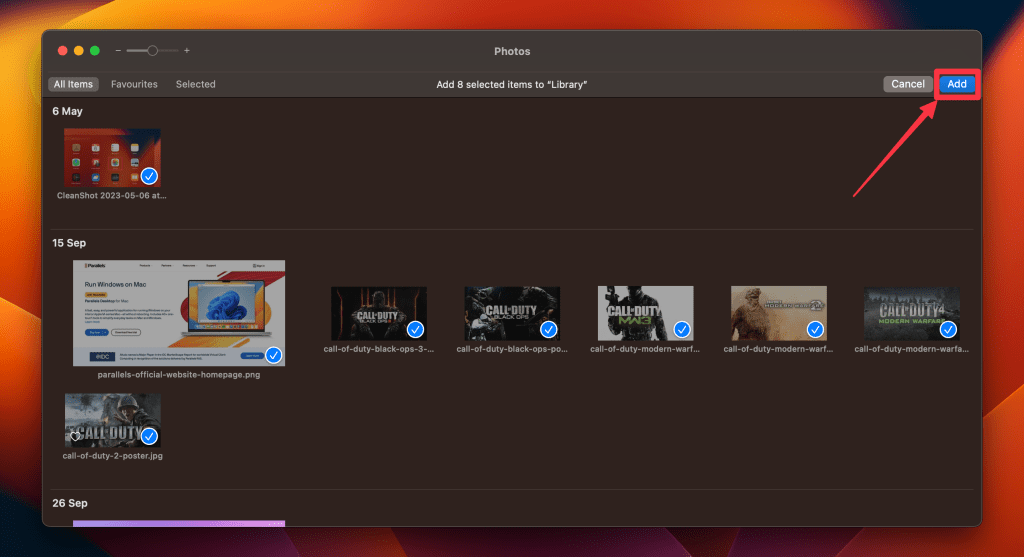
Task: Uncheck the call-of-duty-2-poster.jpg checkmark
Action: 149,436
